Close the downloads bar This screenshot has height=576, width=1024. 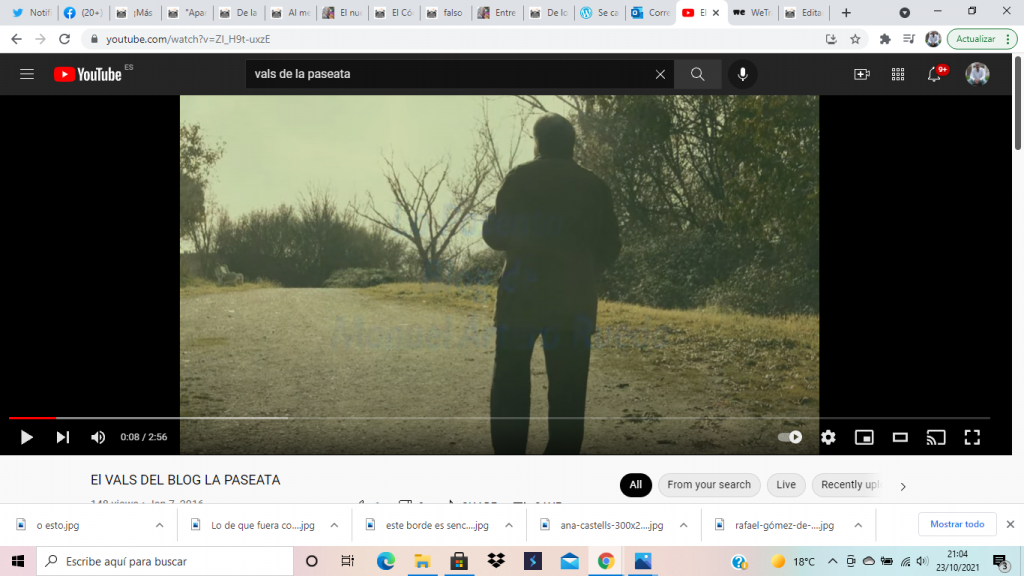coord(1010,524)
